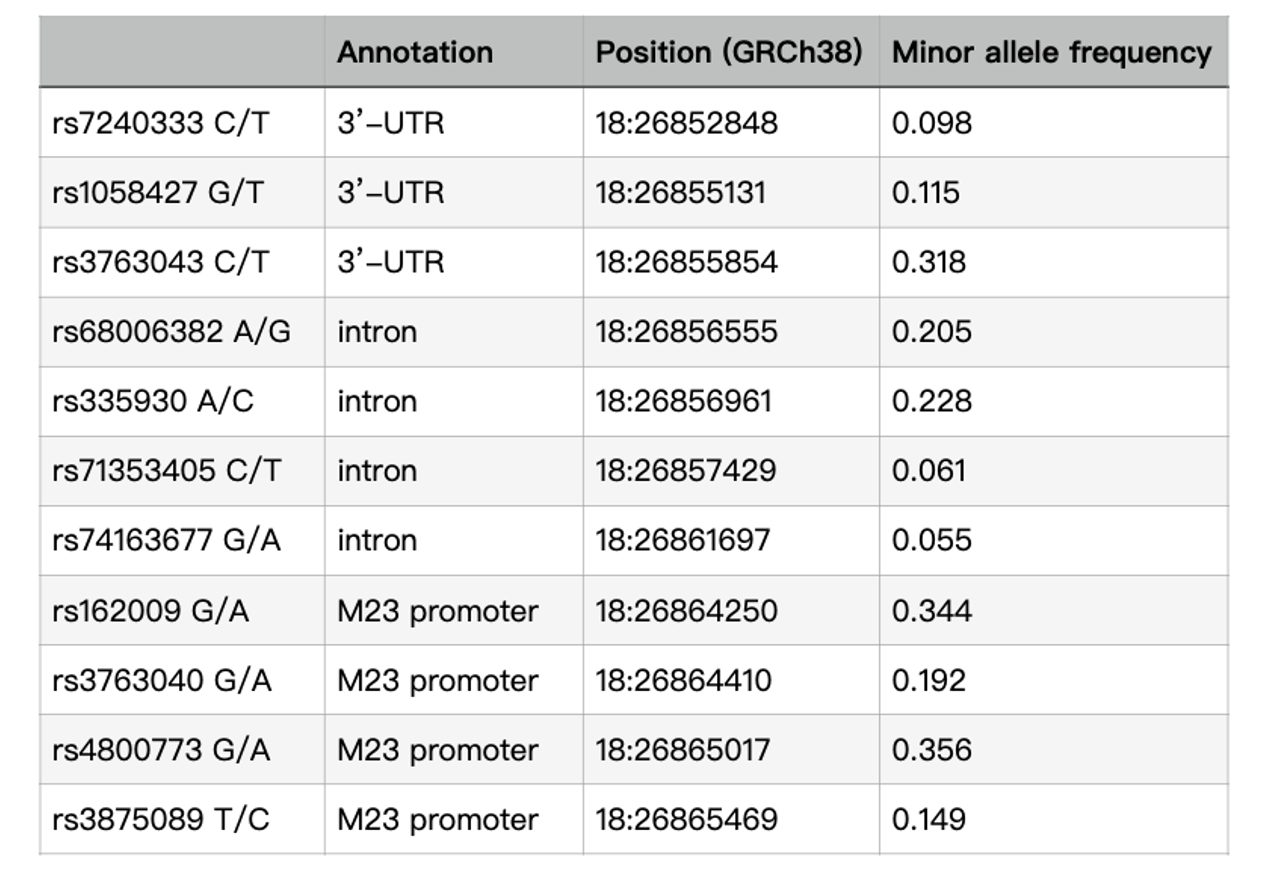The width and height of the screenshot is (1268, 885).
Task: Select the rs4800773 G/A cell
Action: pos(161,750)
